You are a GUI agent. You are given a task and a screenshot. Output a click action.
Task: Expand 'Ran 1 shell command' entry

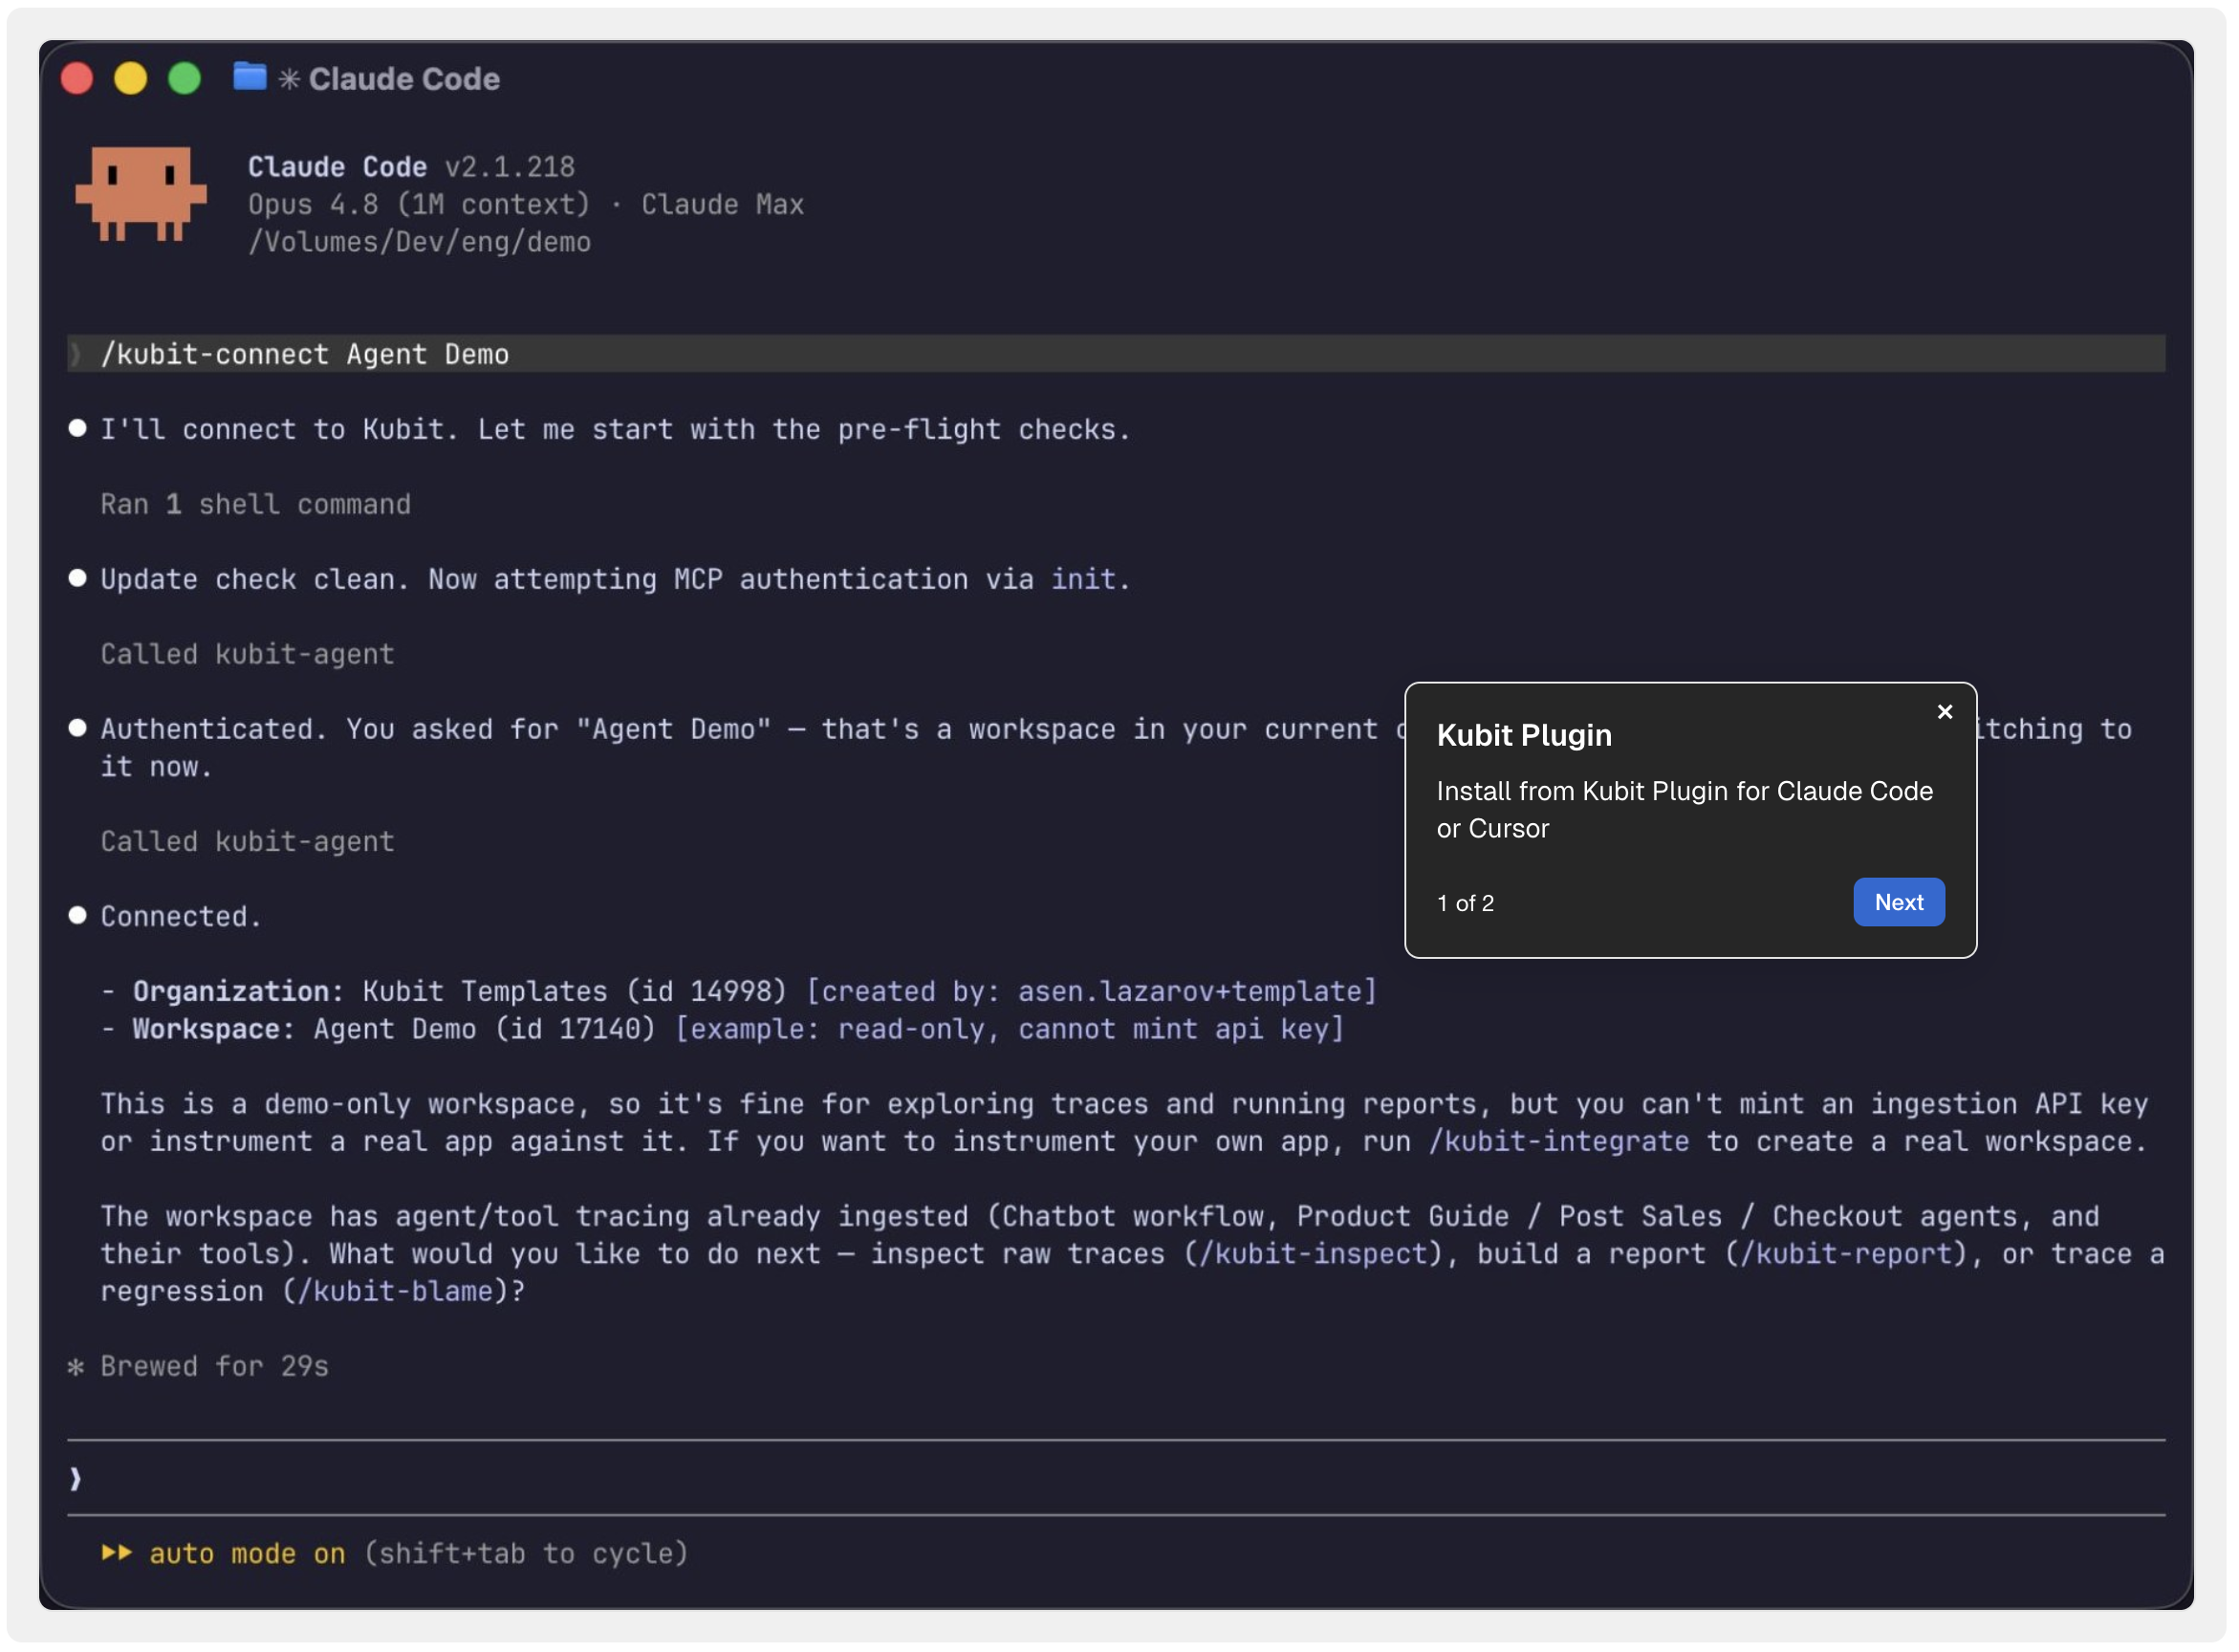(x=256, y=505)
